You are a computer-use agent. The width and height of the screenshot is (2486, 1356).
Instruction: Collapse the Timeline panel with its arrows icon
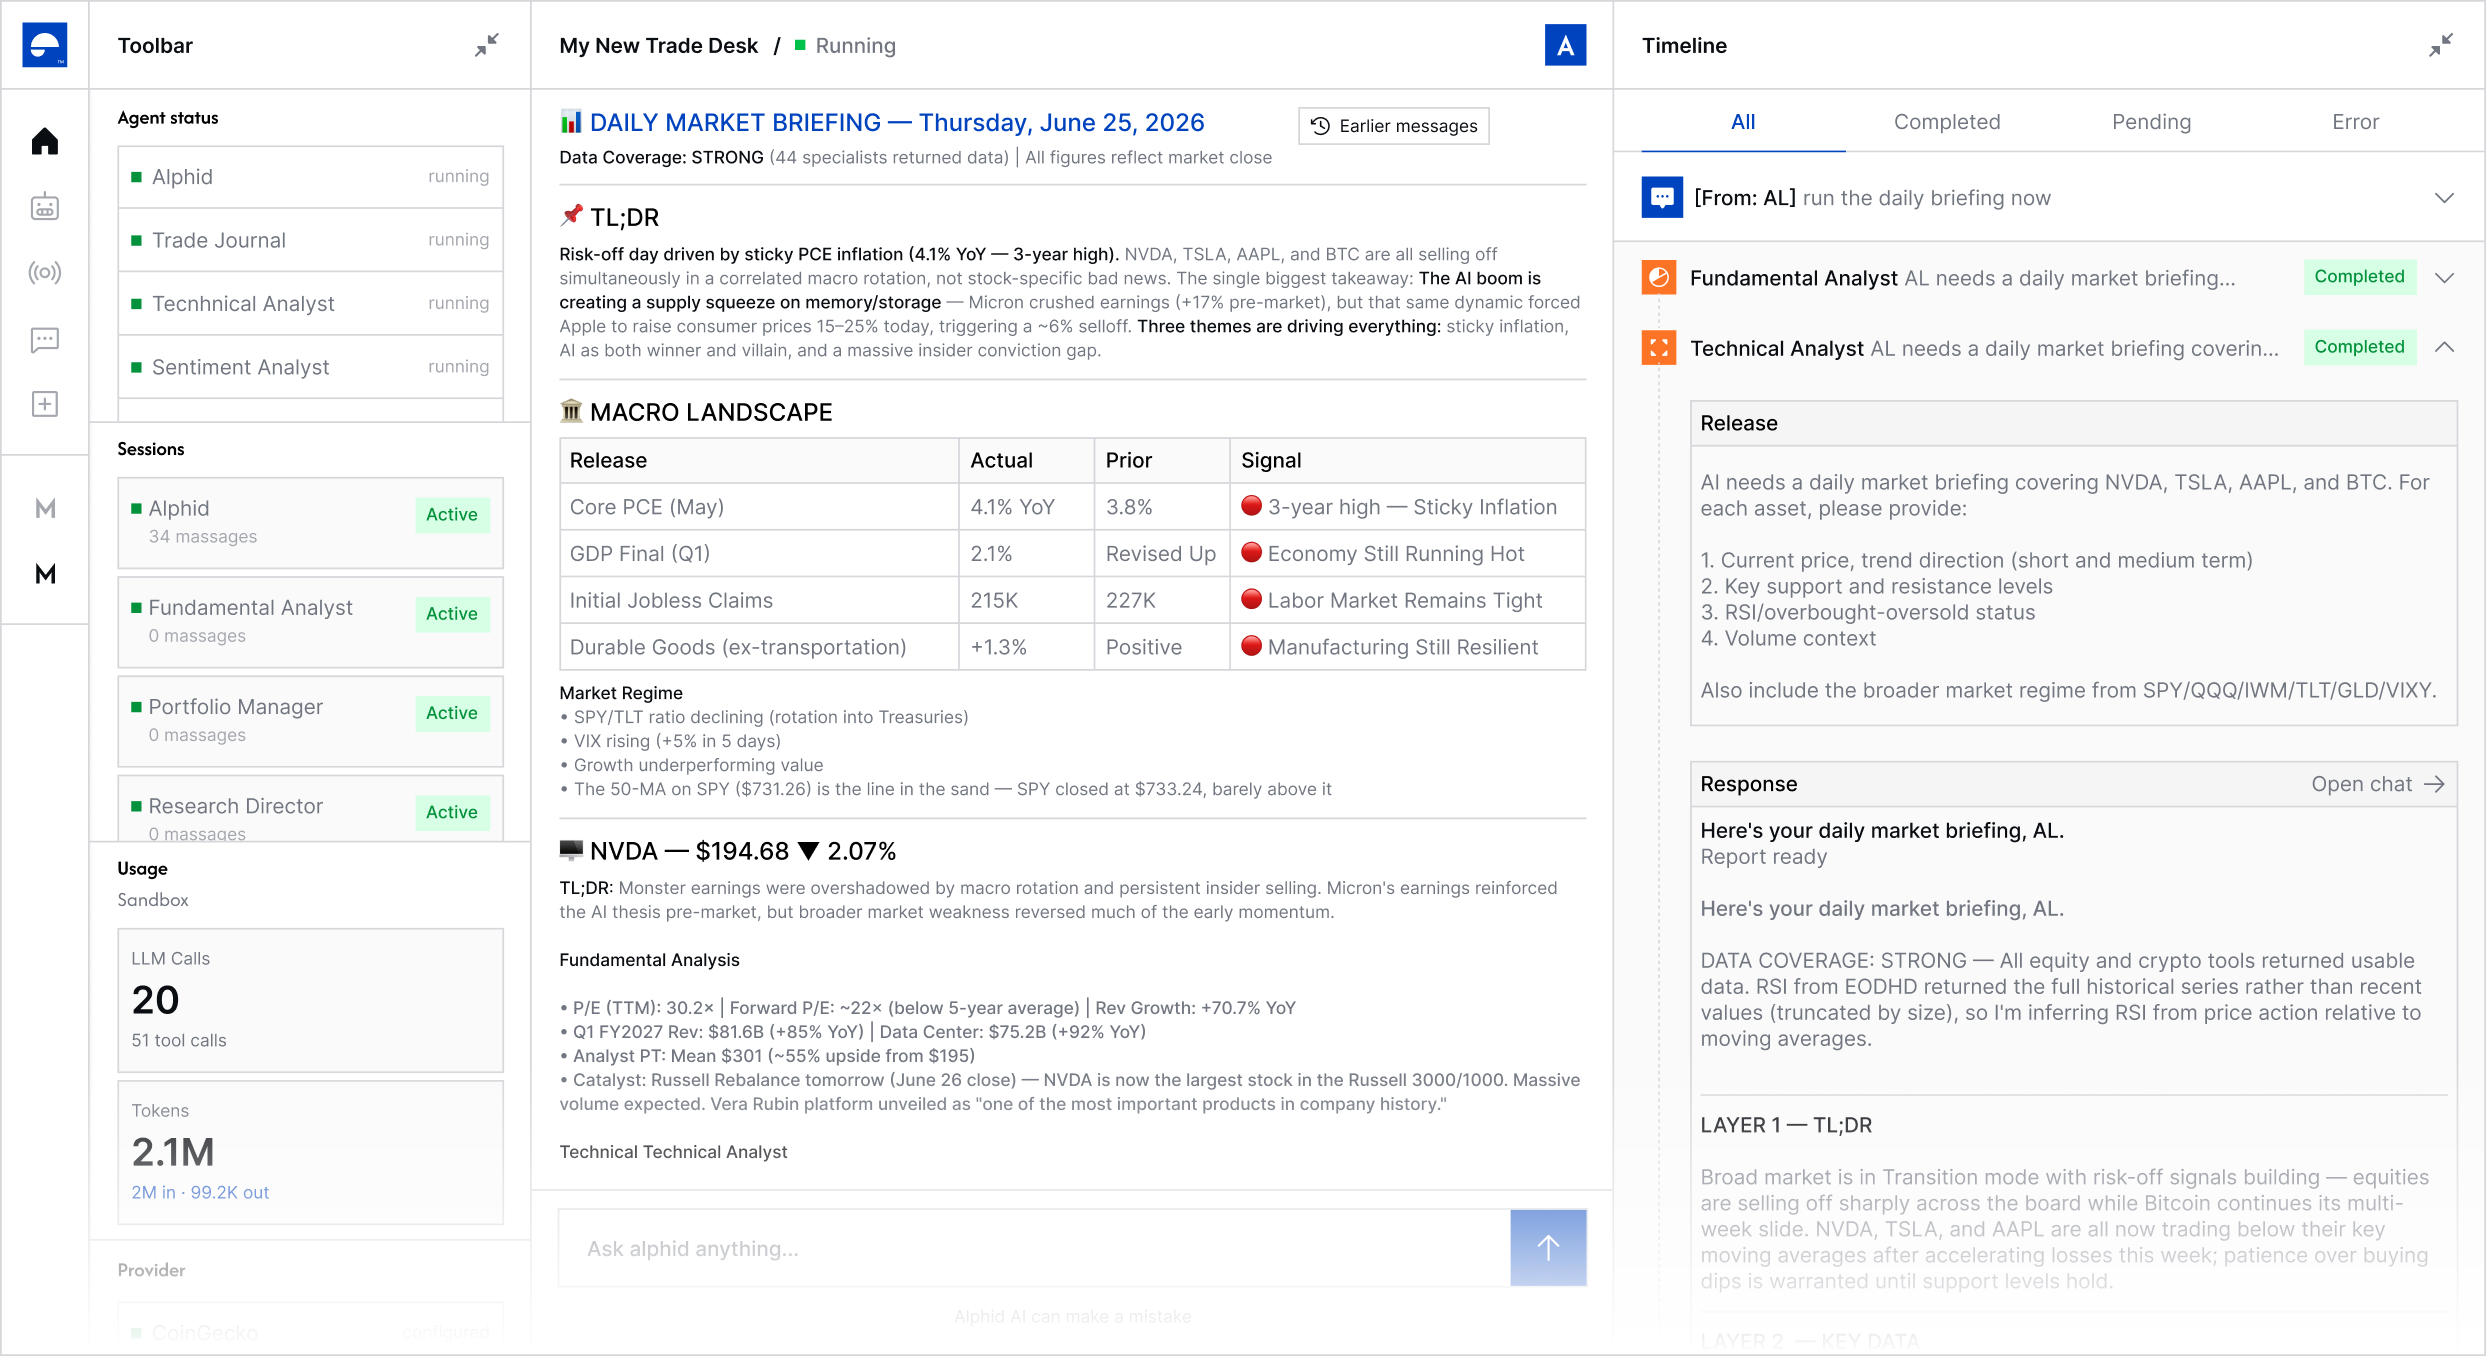pos(2441,45)
